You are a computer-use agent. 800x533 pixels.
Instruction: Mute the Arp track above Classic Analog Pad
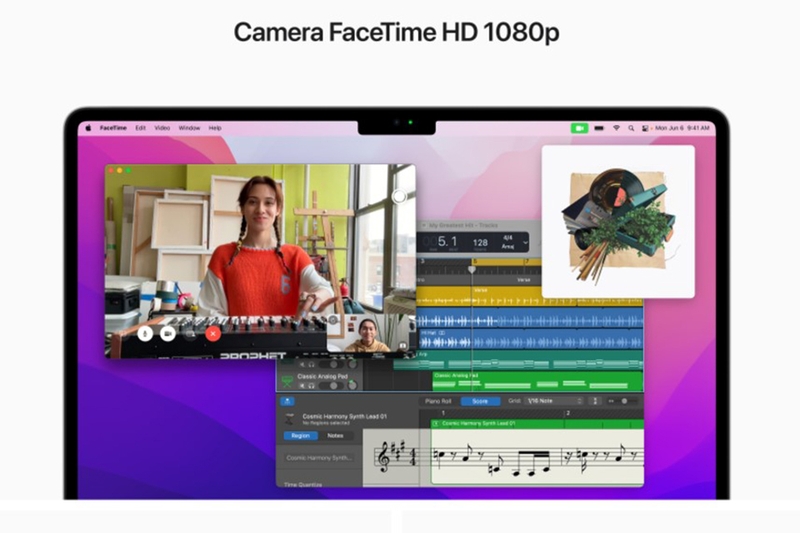(302, 364)
